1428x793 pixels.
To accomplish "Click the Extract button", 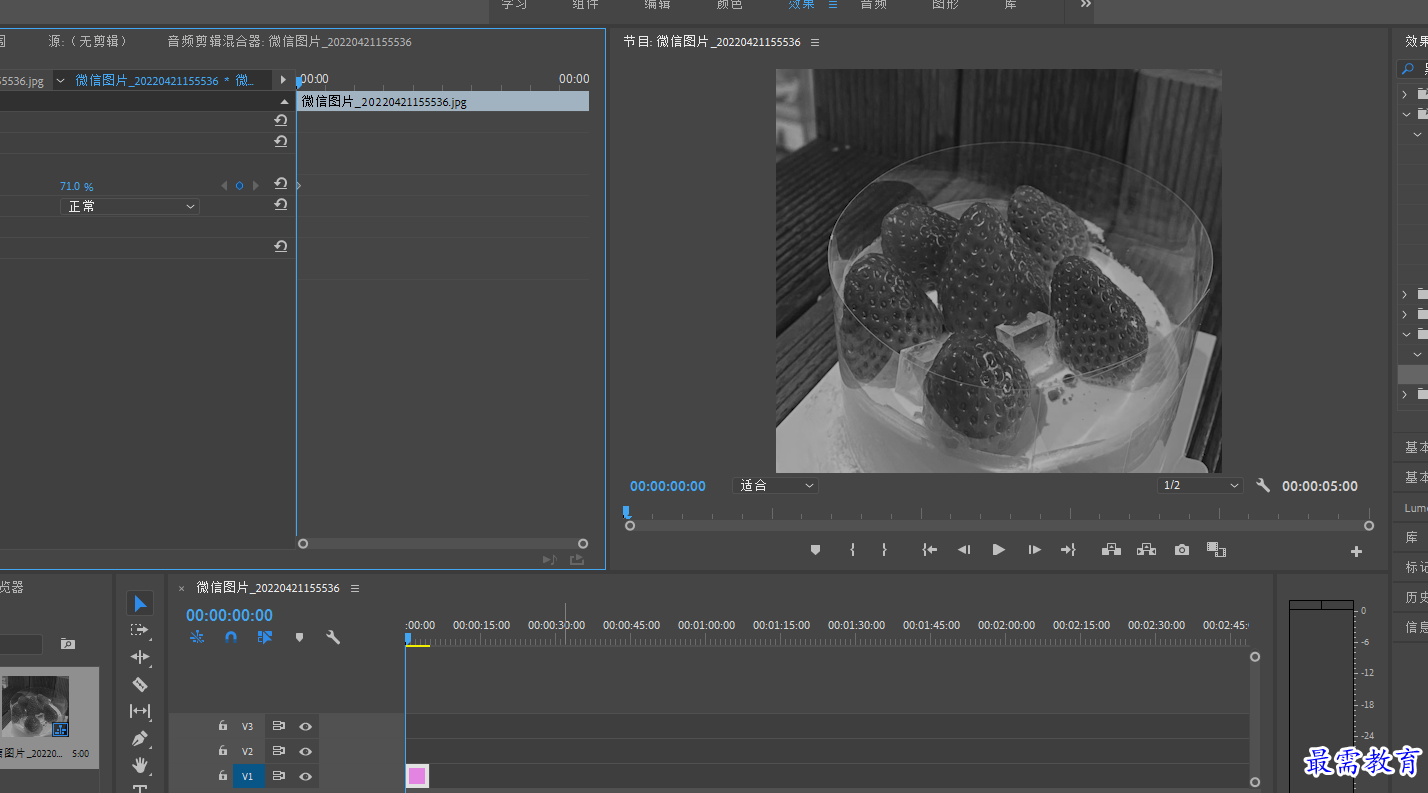I will (1146, 550).
